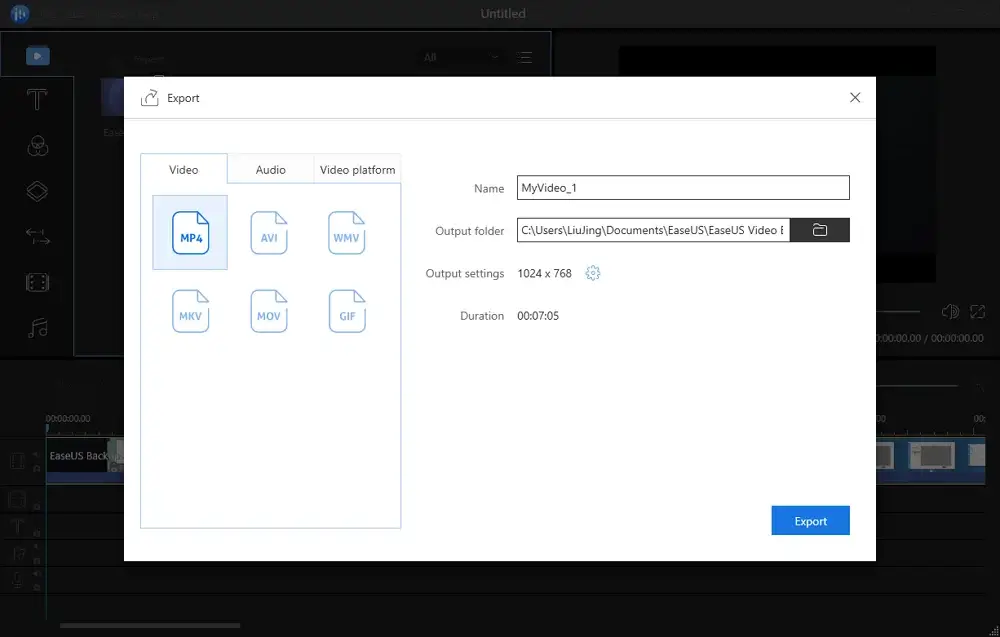Open the Overlays diamond icon in sidebar
1000x637 pixels.
37,190
